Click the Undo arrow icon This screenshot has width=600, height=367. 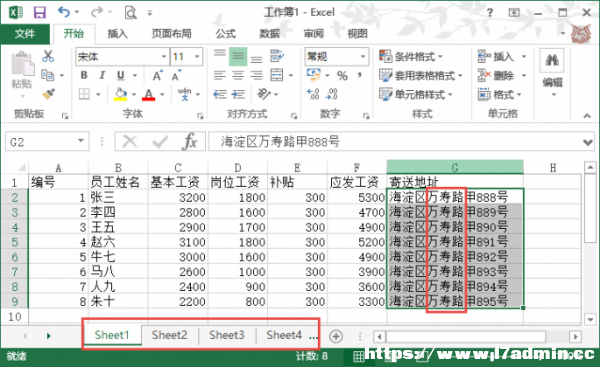click(x=64, y=13)
